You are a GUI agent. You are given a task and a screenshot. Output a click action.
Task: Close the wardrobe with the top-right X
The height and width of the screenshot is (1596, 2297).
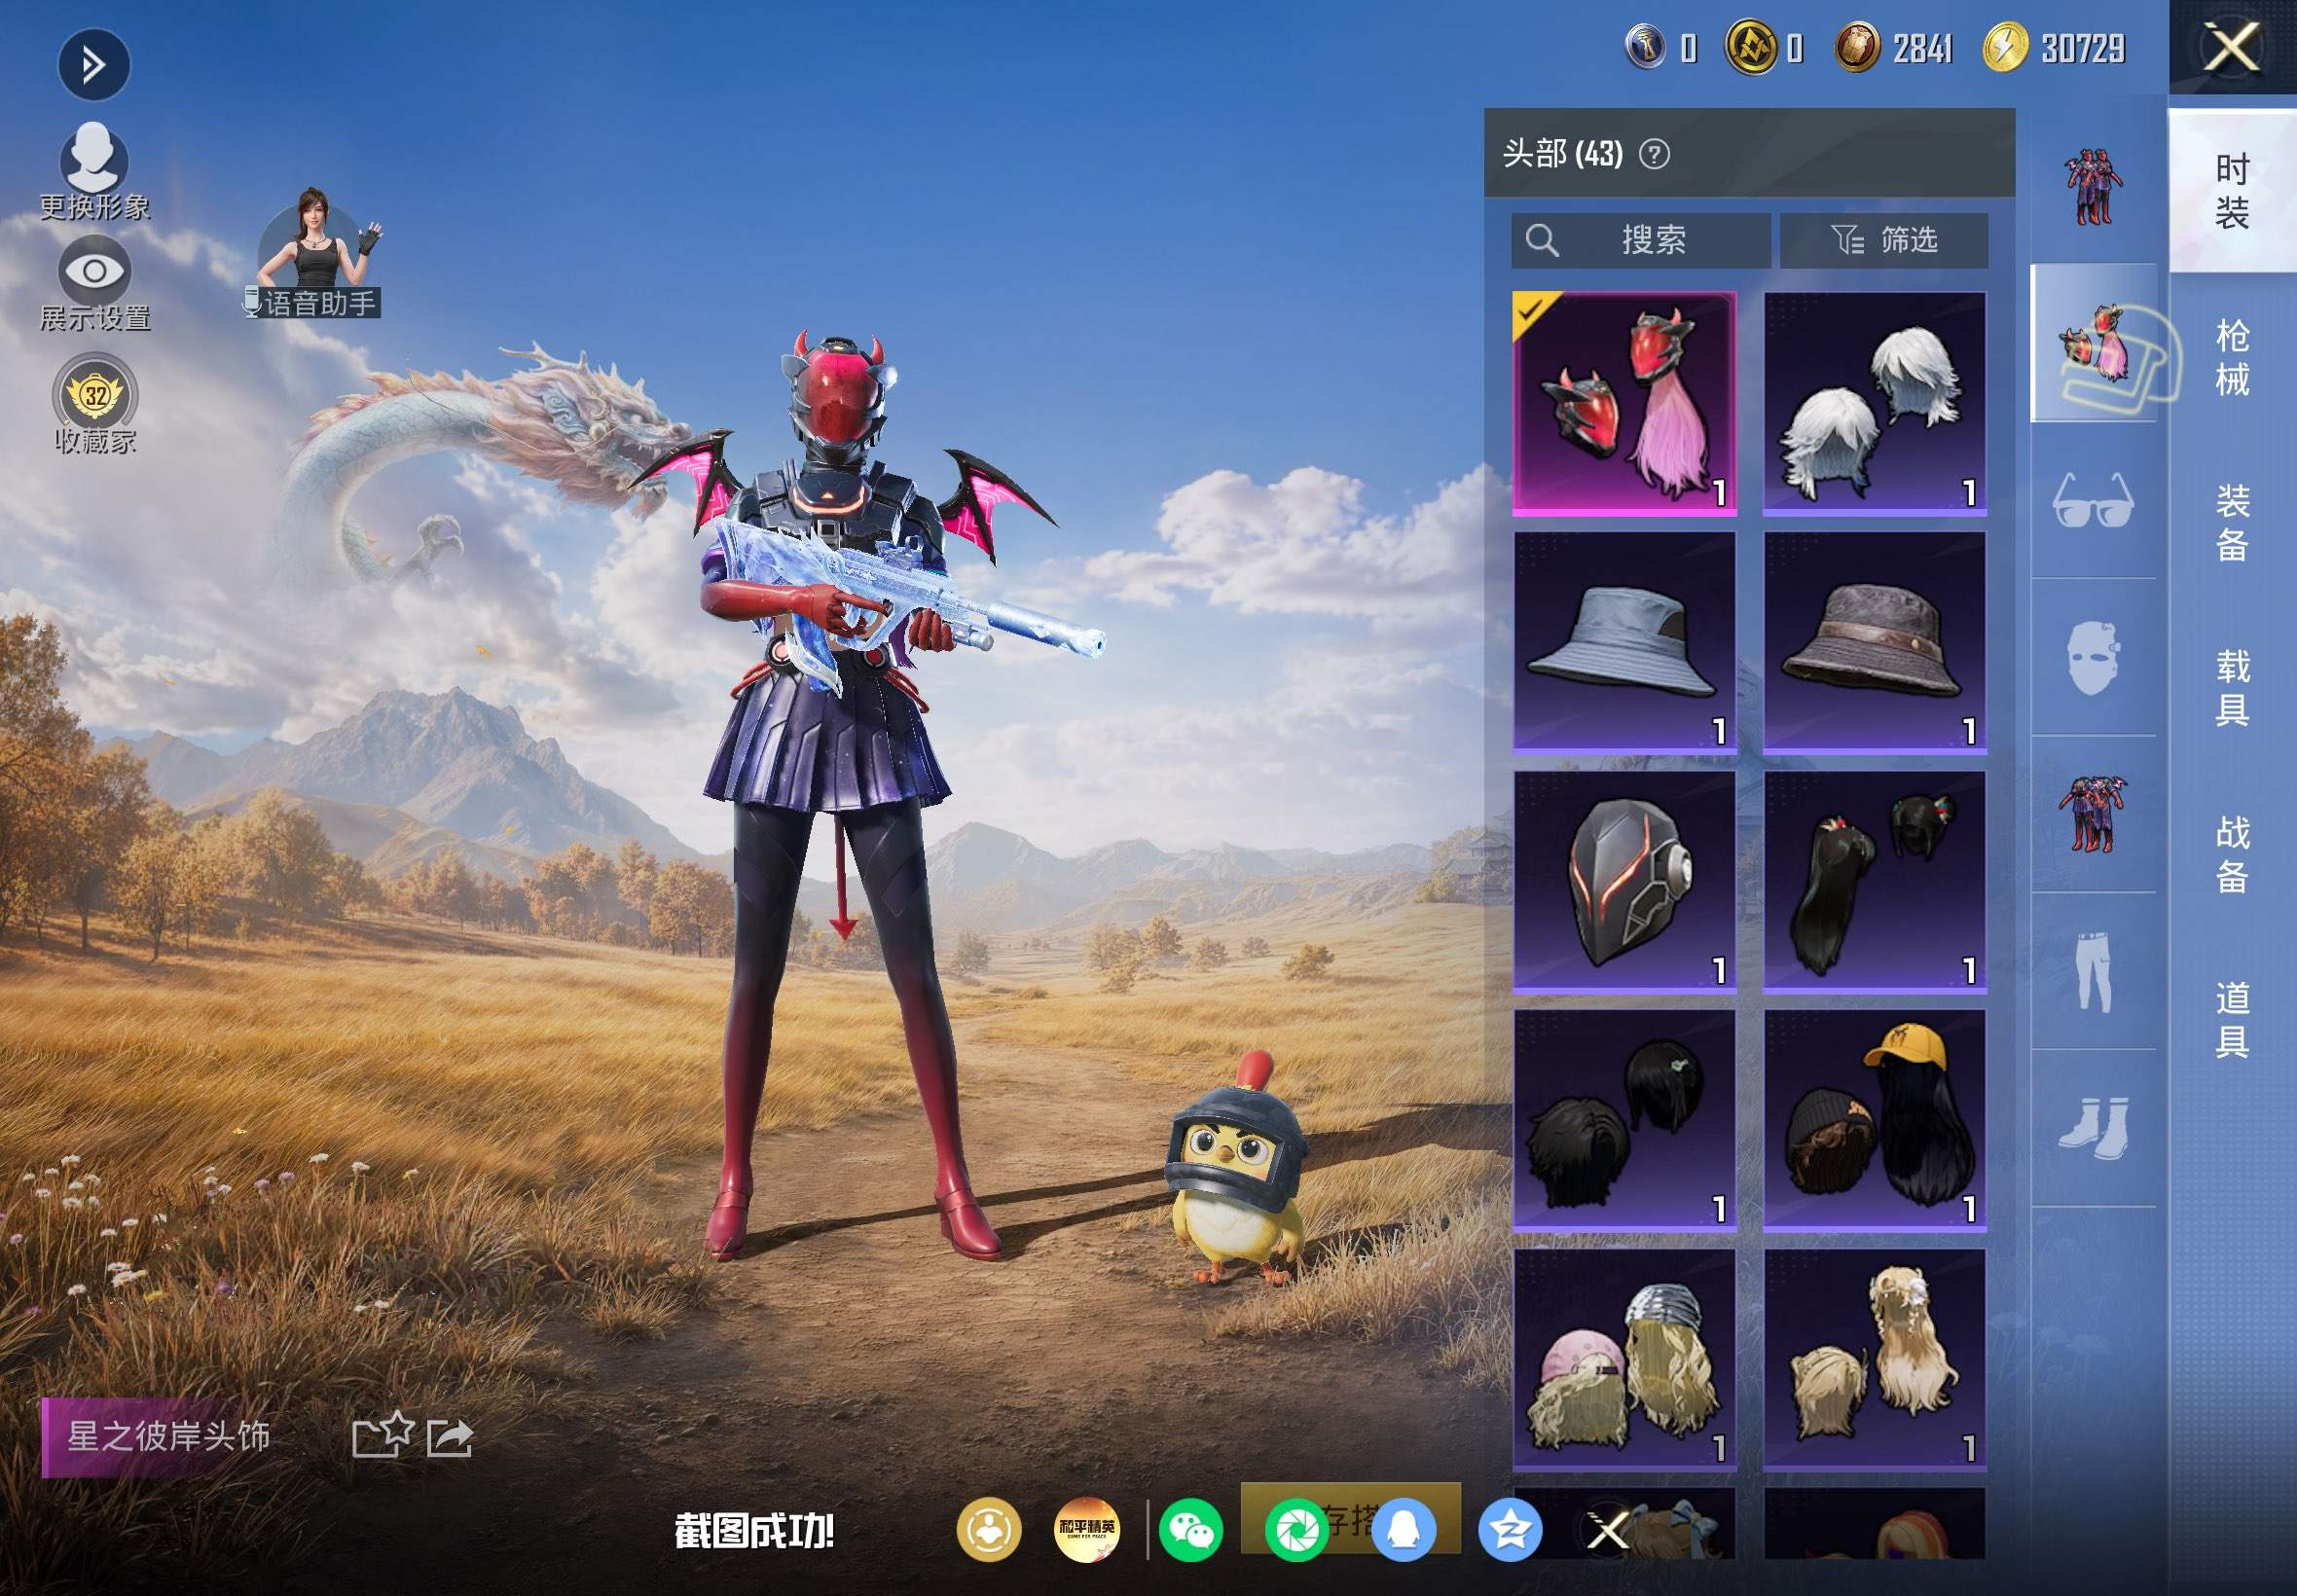click(2232, 47)
